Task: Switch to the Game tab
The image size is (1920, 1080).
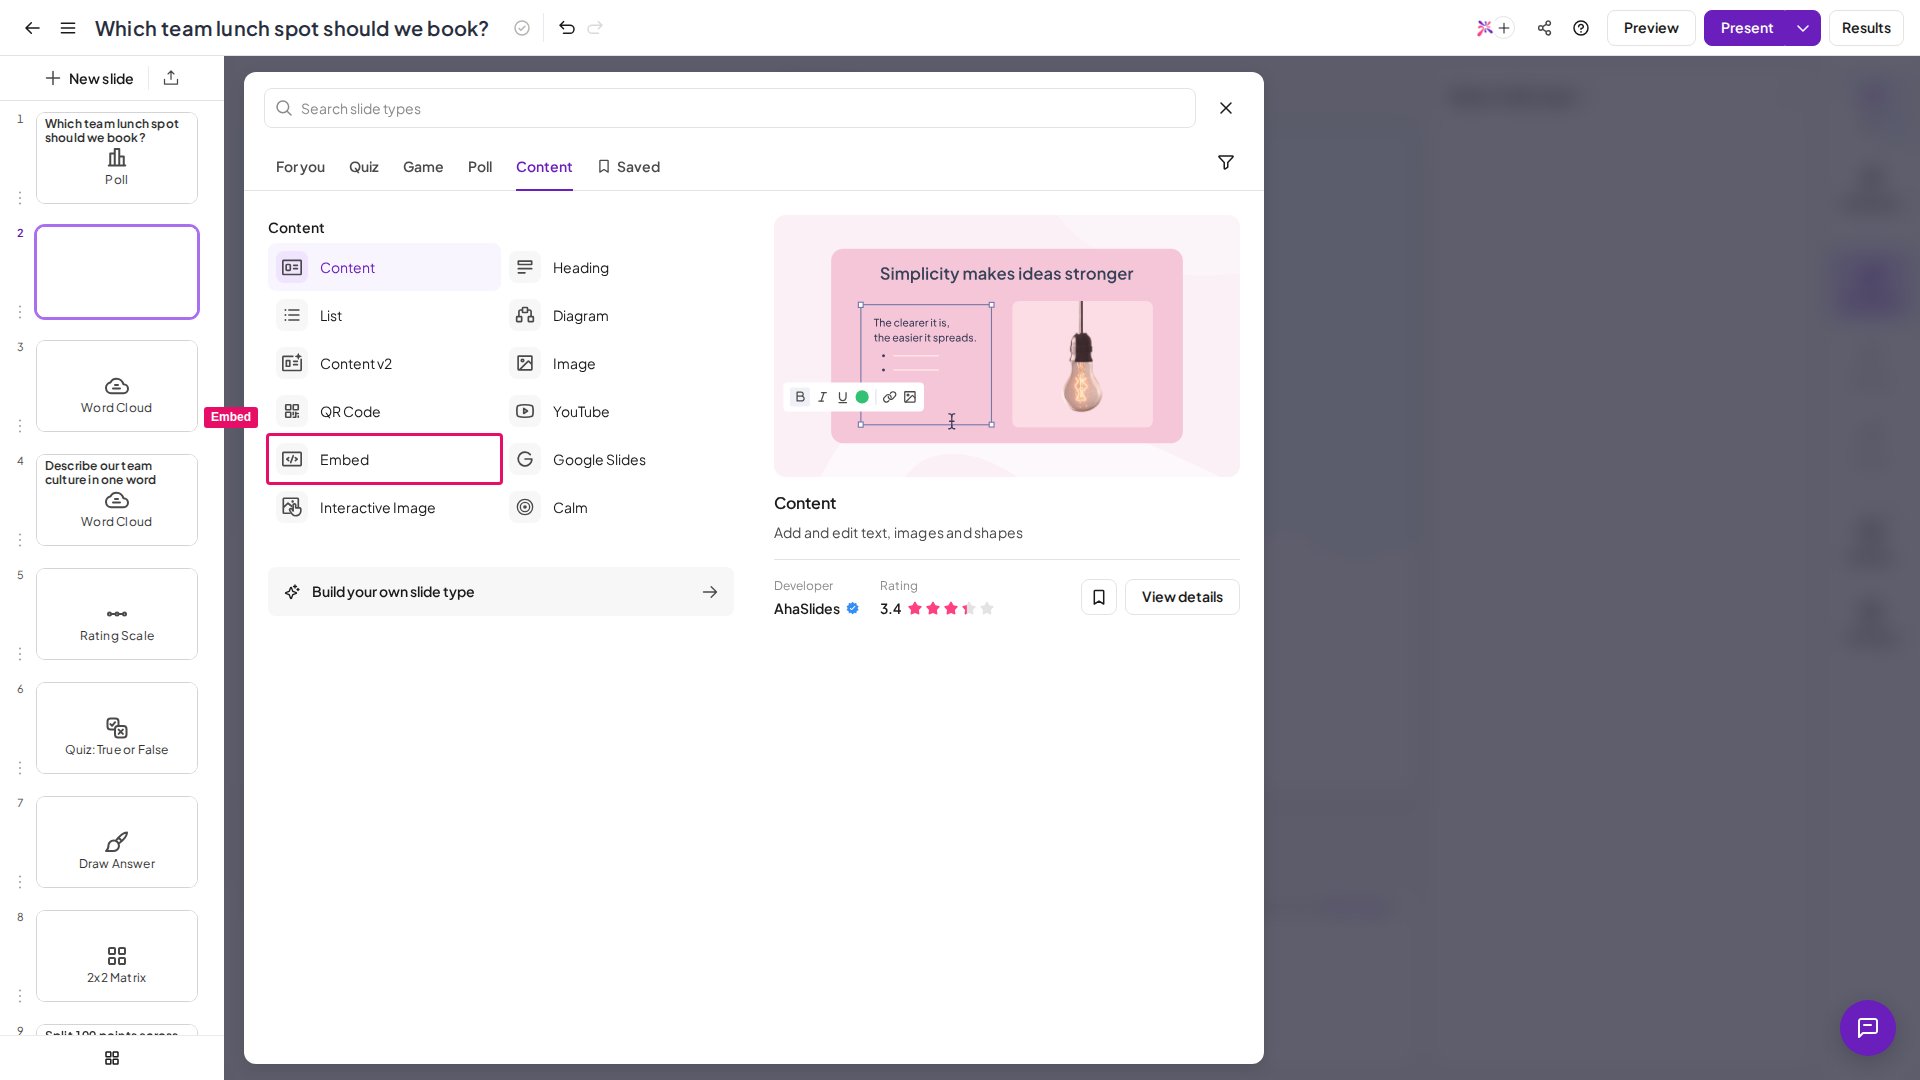Action: click(x=423, y=167)
